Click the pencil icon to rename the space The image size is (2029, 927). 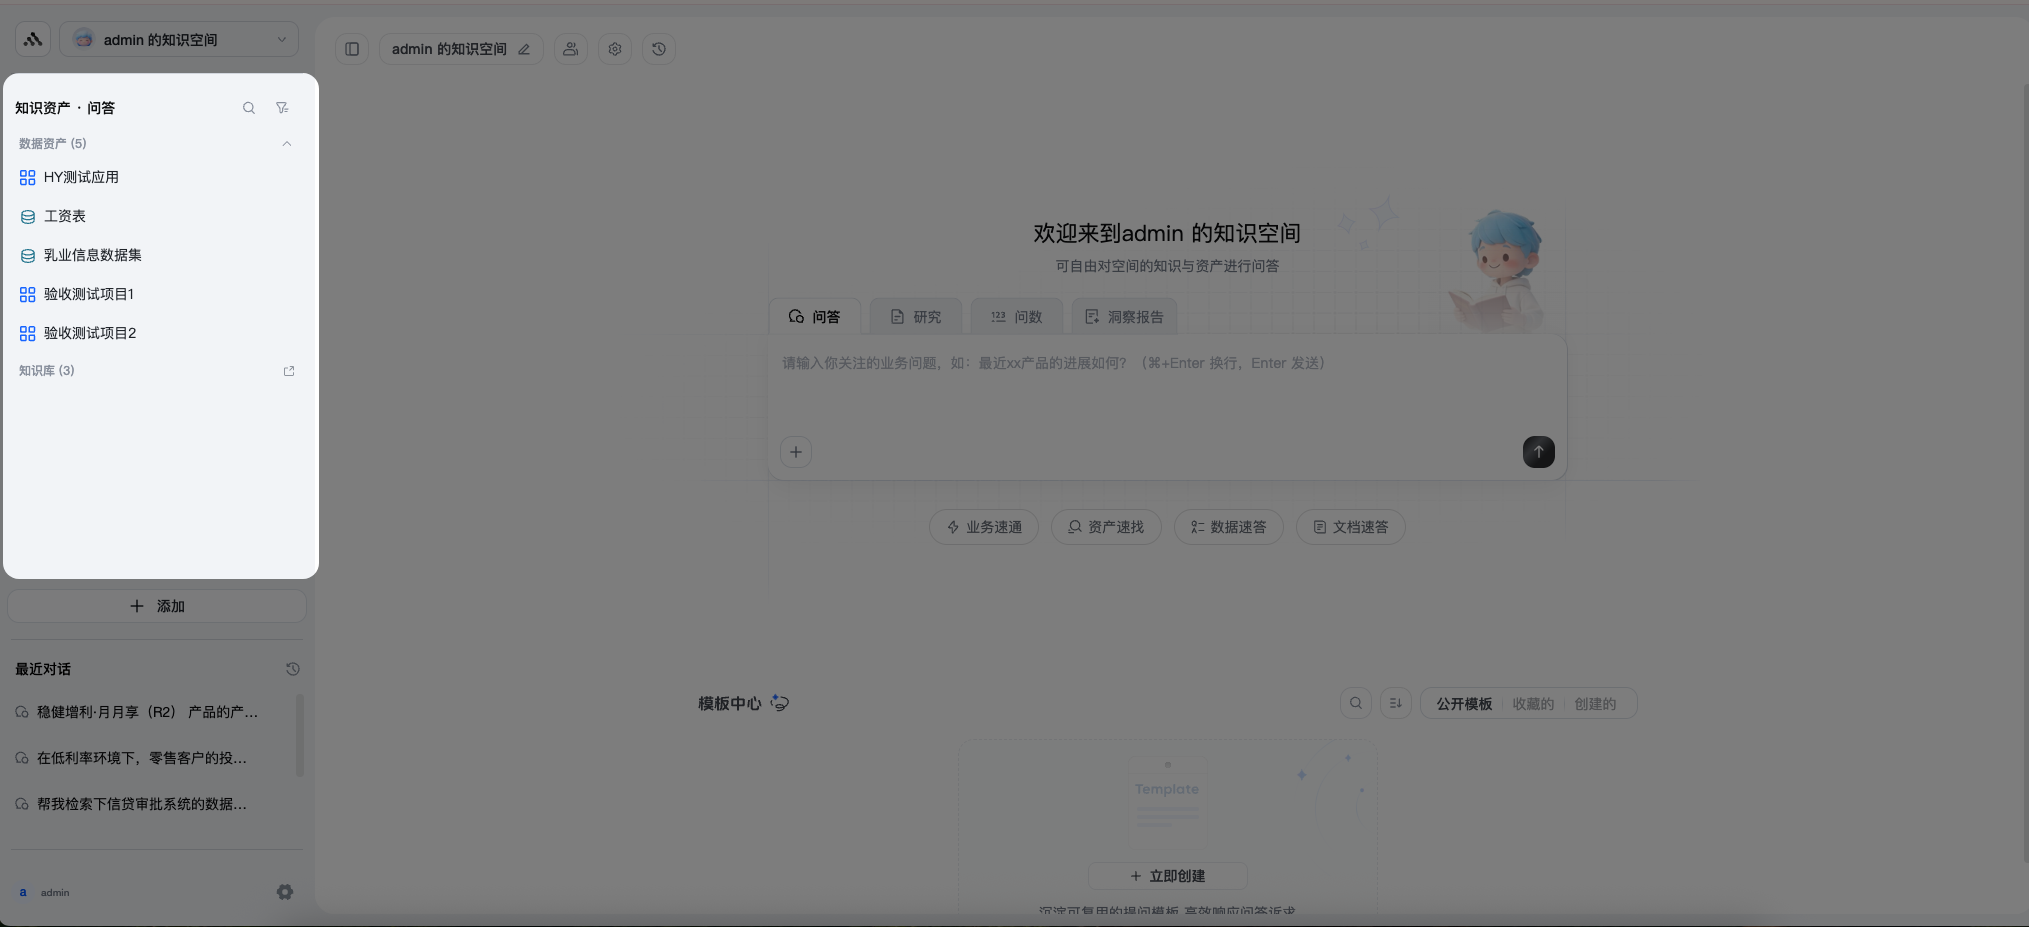point(524,49)
